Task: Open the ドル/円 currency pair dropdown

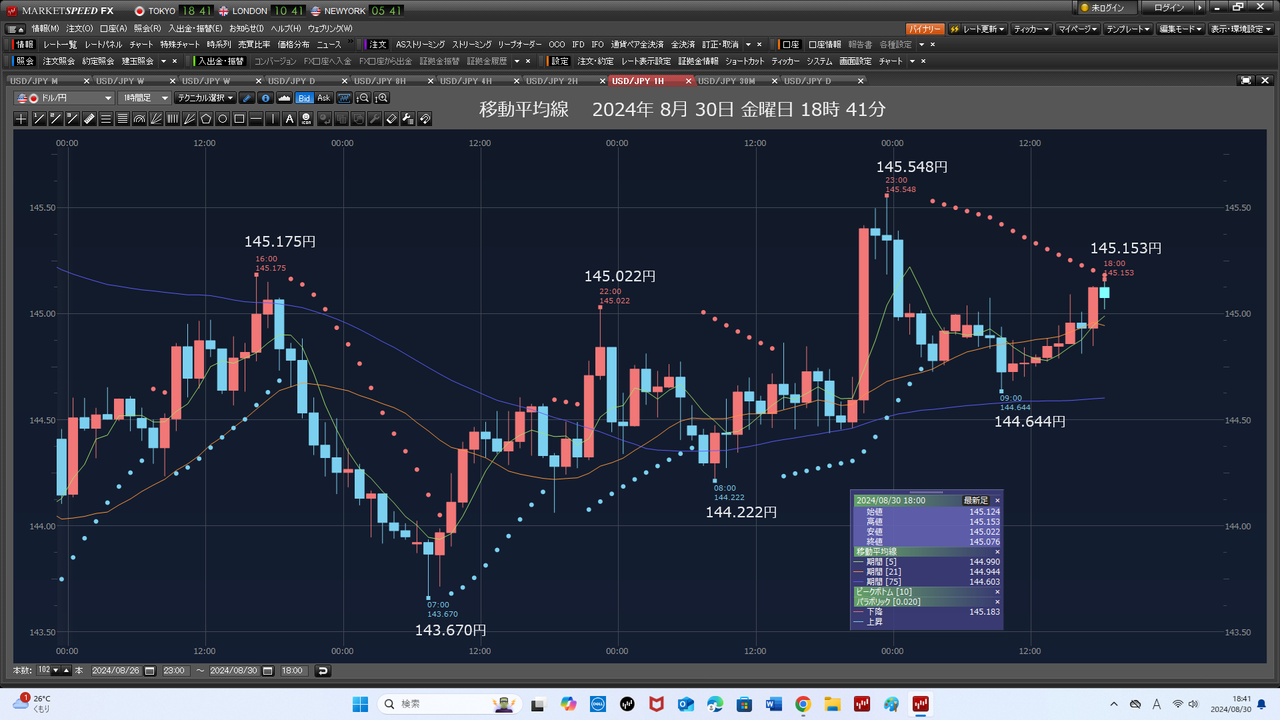Action: tap(64, 98)
